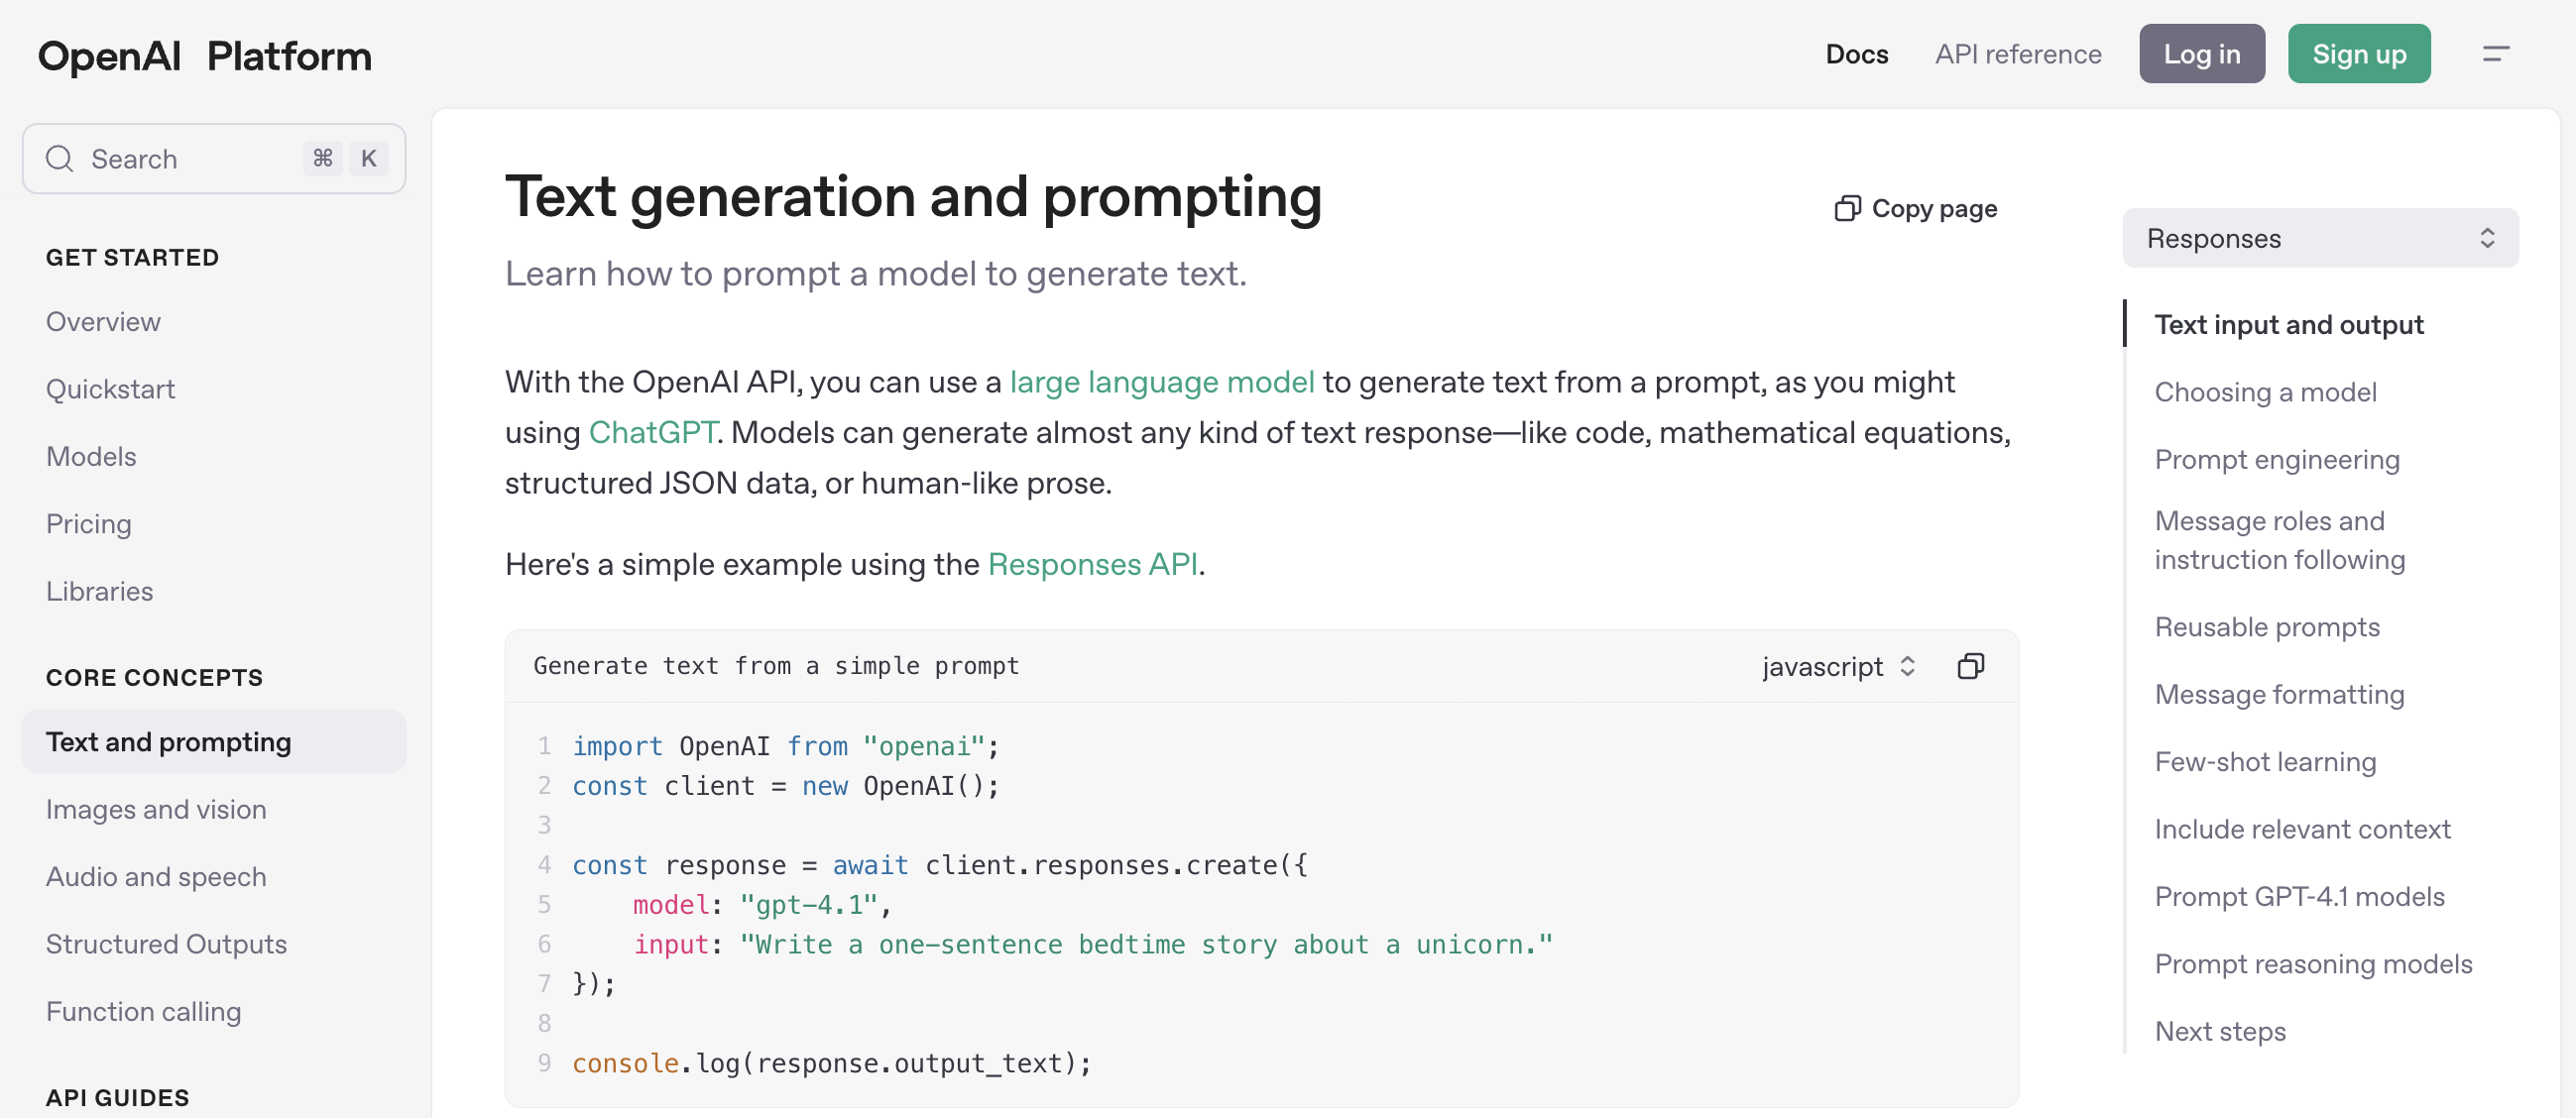Click the copy code icon in code block
Screen dimensions: 2576x1118
coord(1970,666)
